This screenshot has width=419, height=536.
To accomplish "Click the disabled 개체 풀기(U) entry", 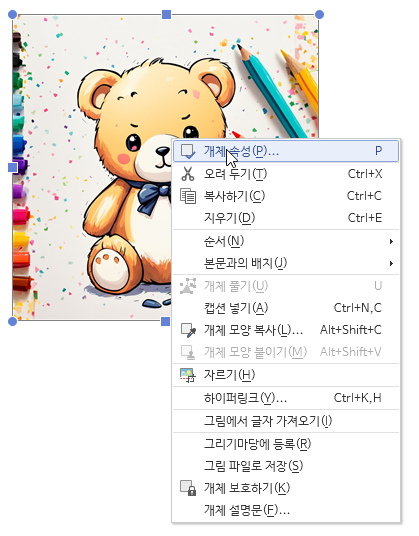I will (286, 286).
